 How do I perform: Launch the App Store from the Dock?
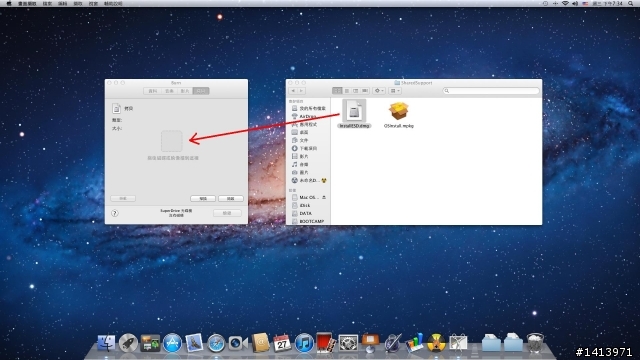coord(172,343)
